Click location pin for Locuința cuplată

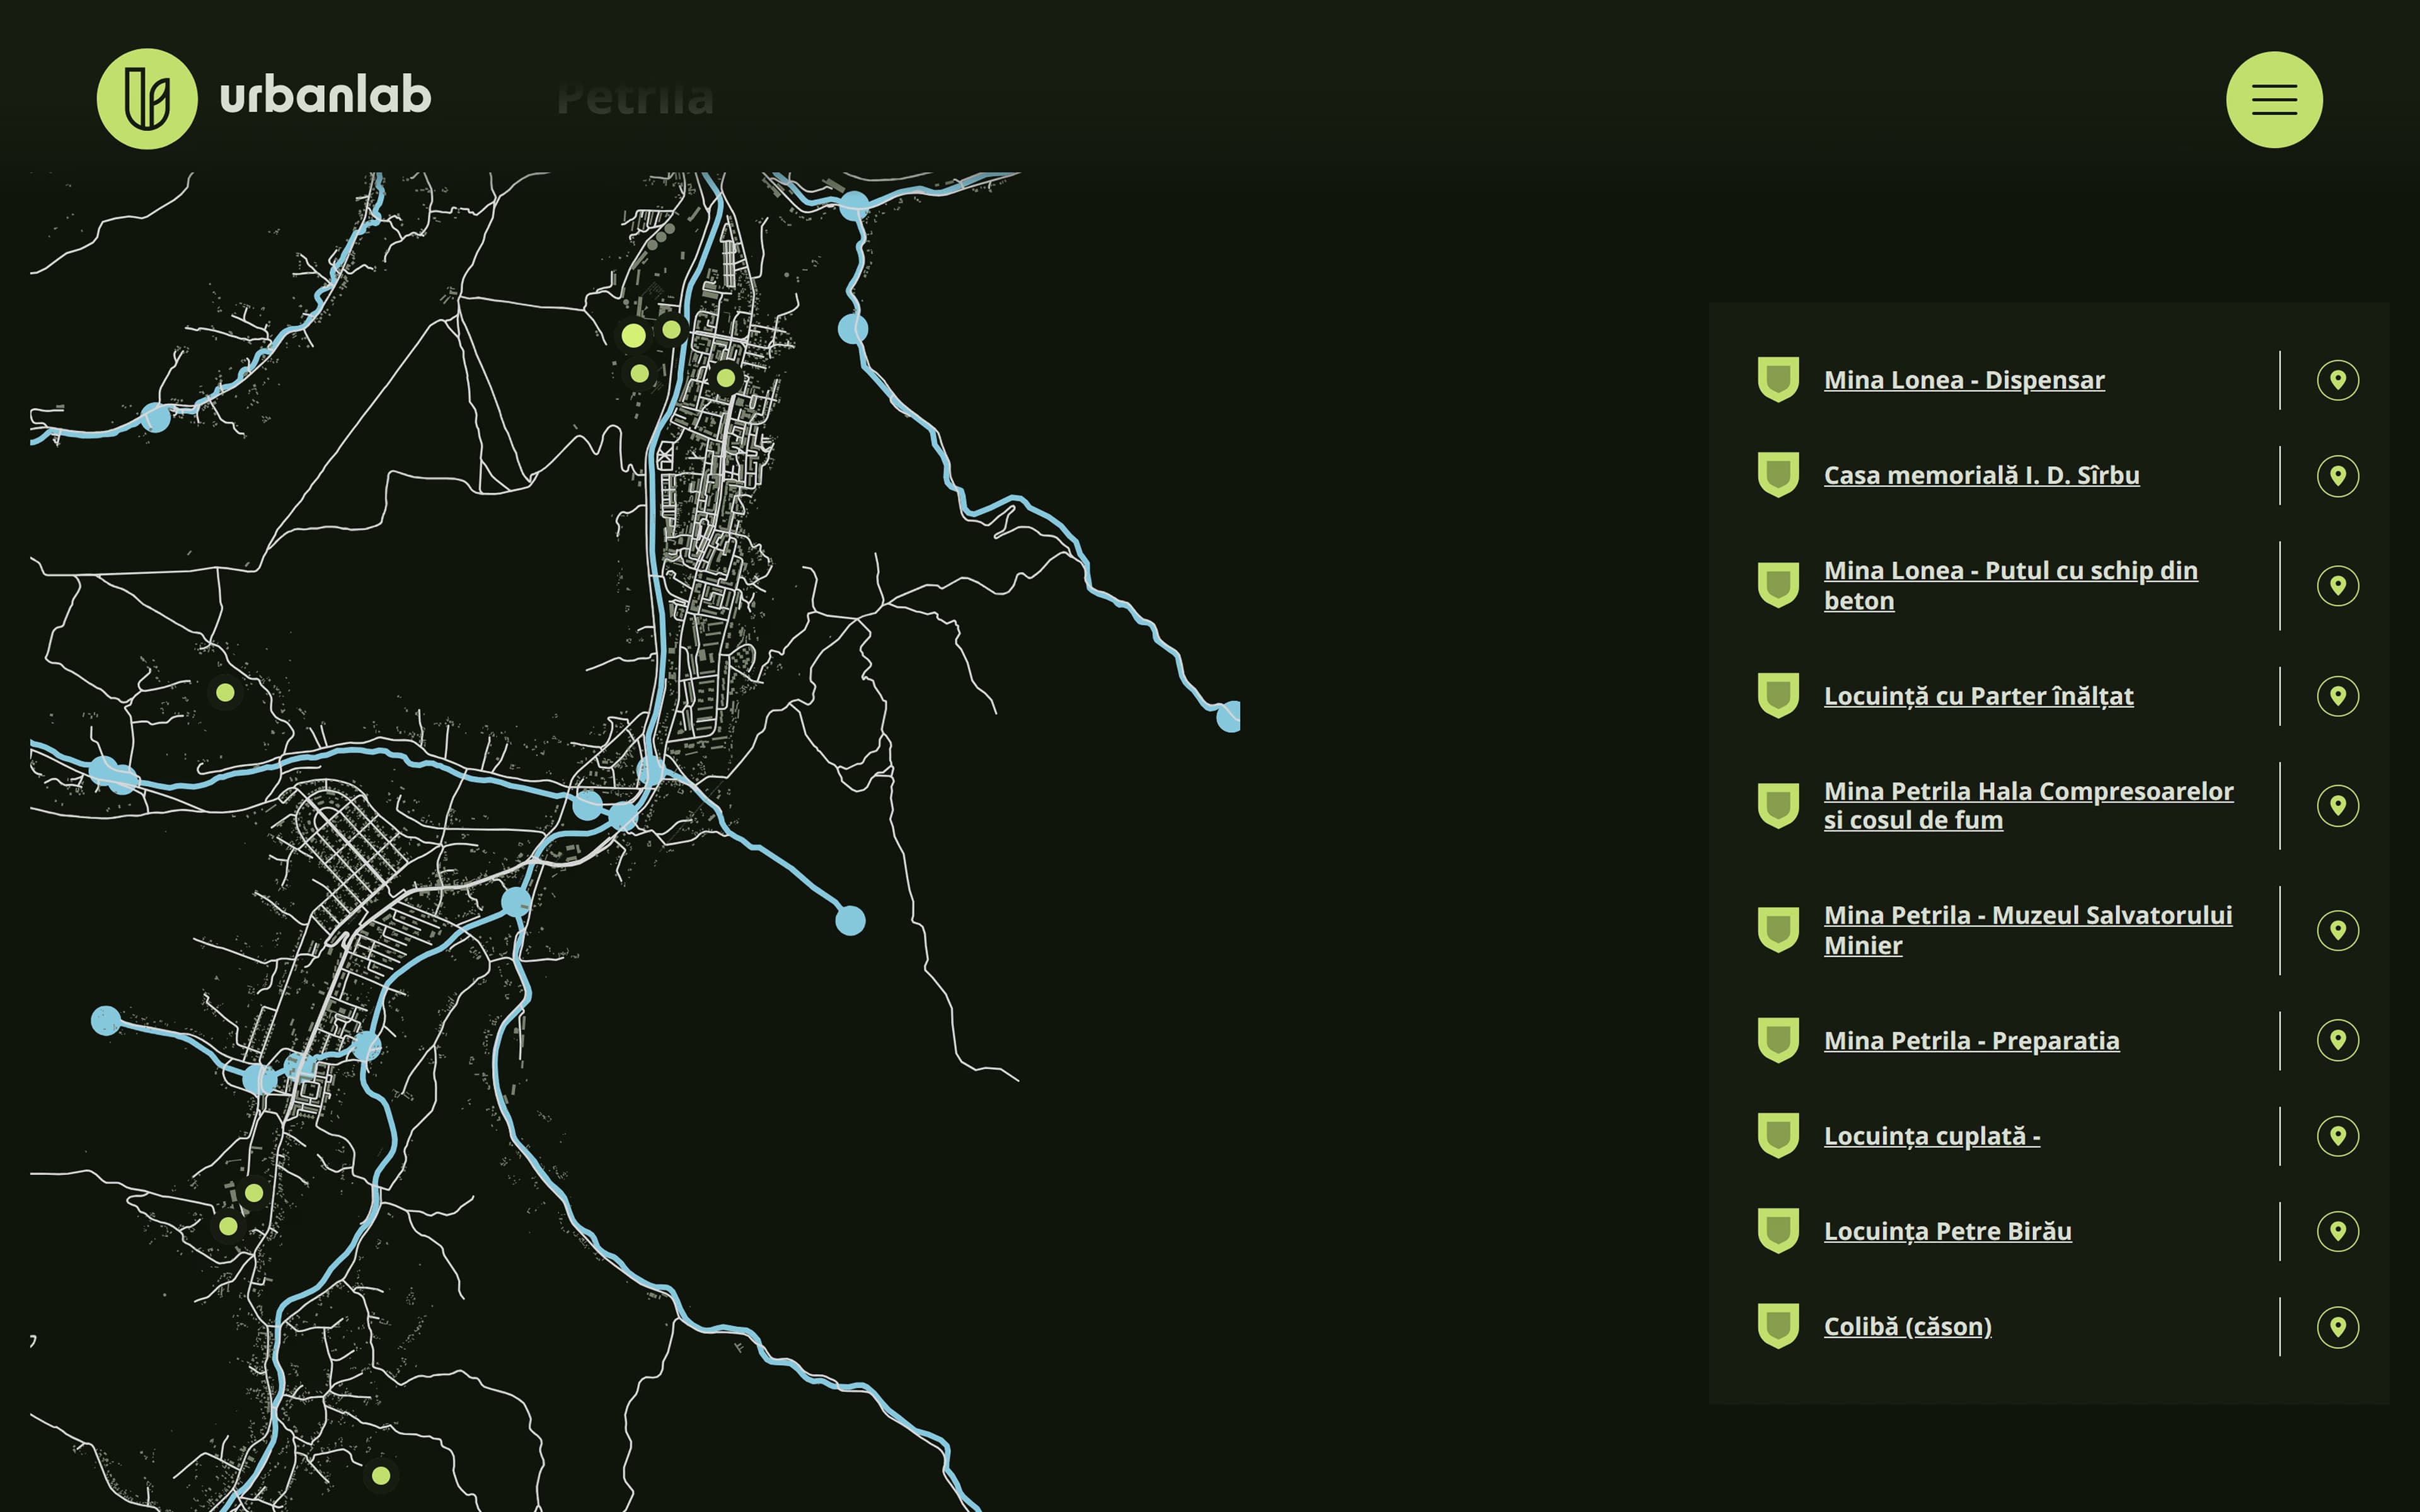pyautogui.click(x=2338, y=1136)
